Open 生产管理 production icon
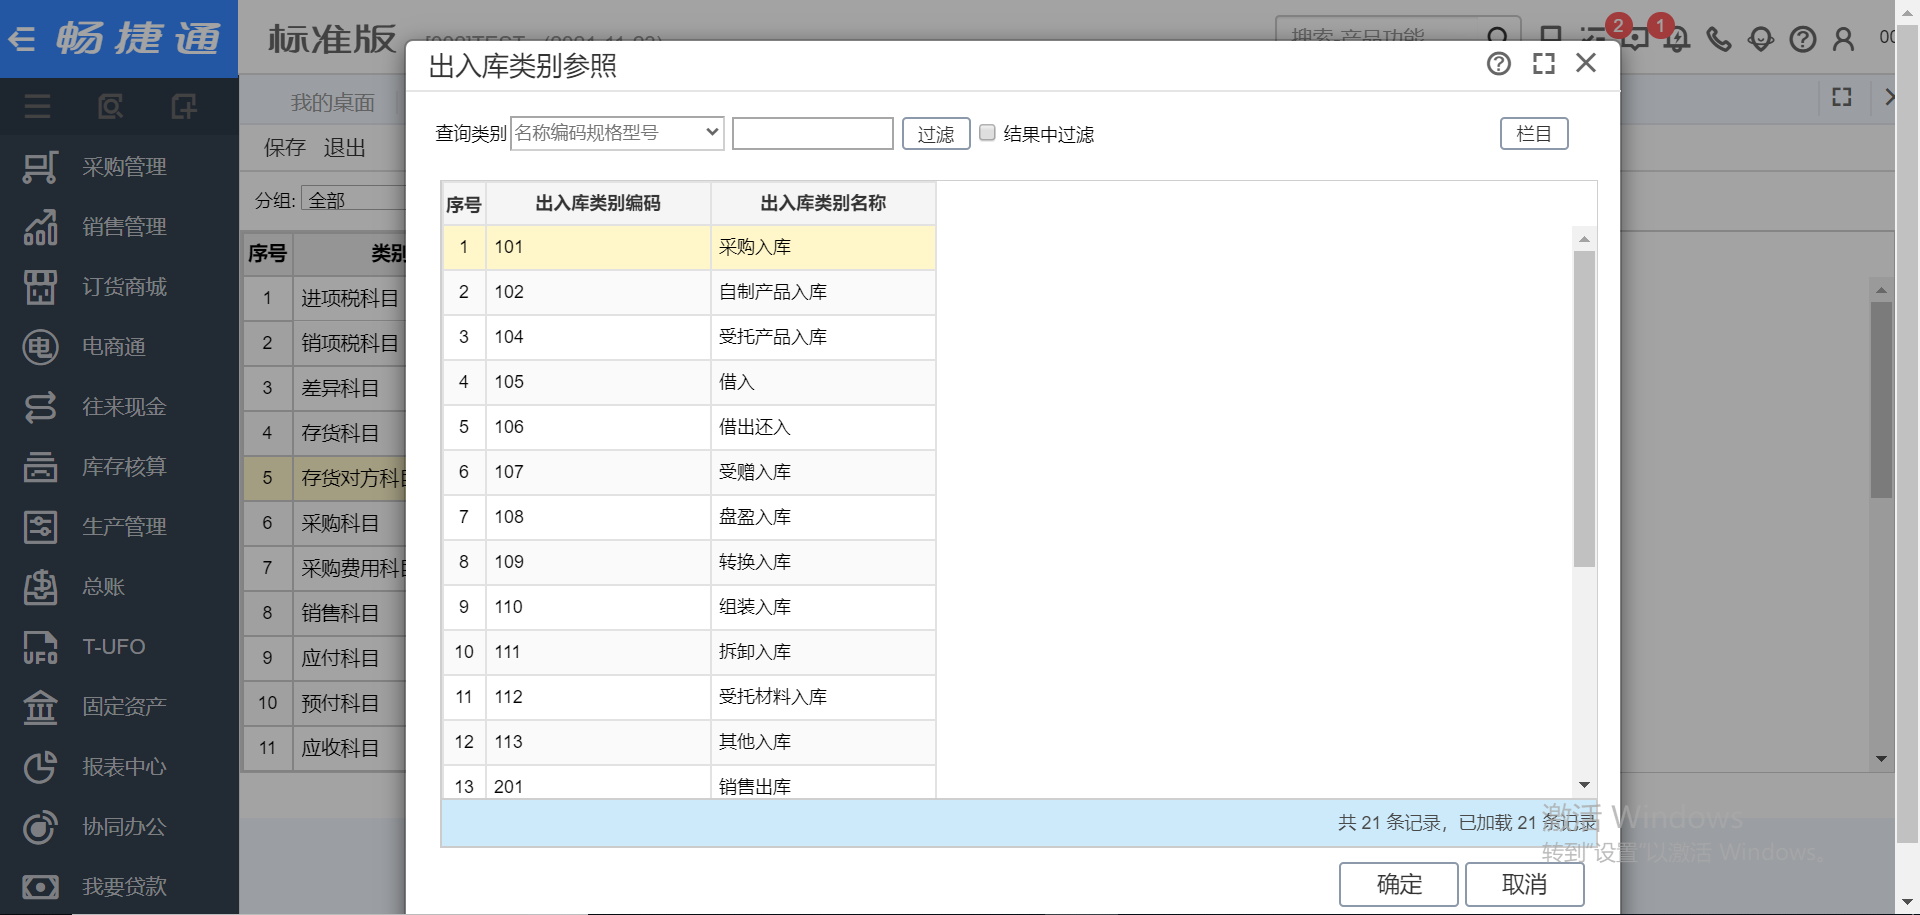Viewport: 1920px width, 915px height. (x=40, y=527)
